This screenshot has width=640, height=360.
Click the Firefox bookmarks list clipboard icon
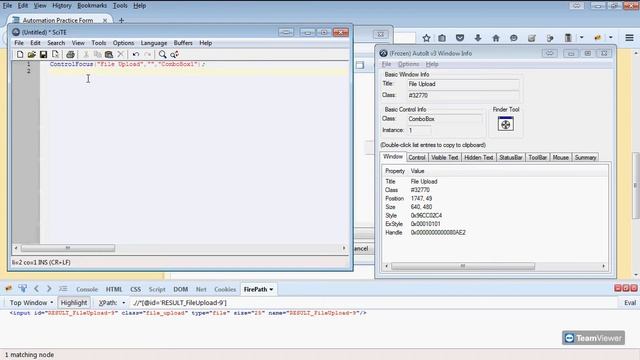(x=442, y=38)
